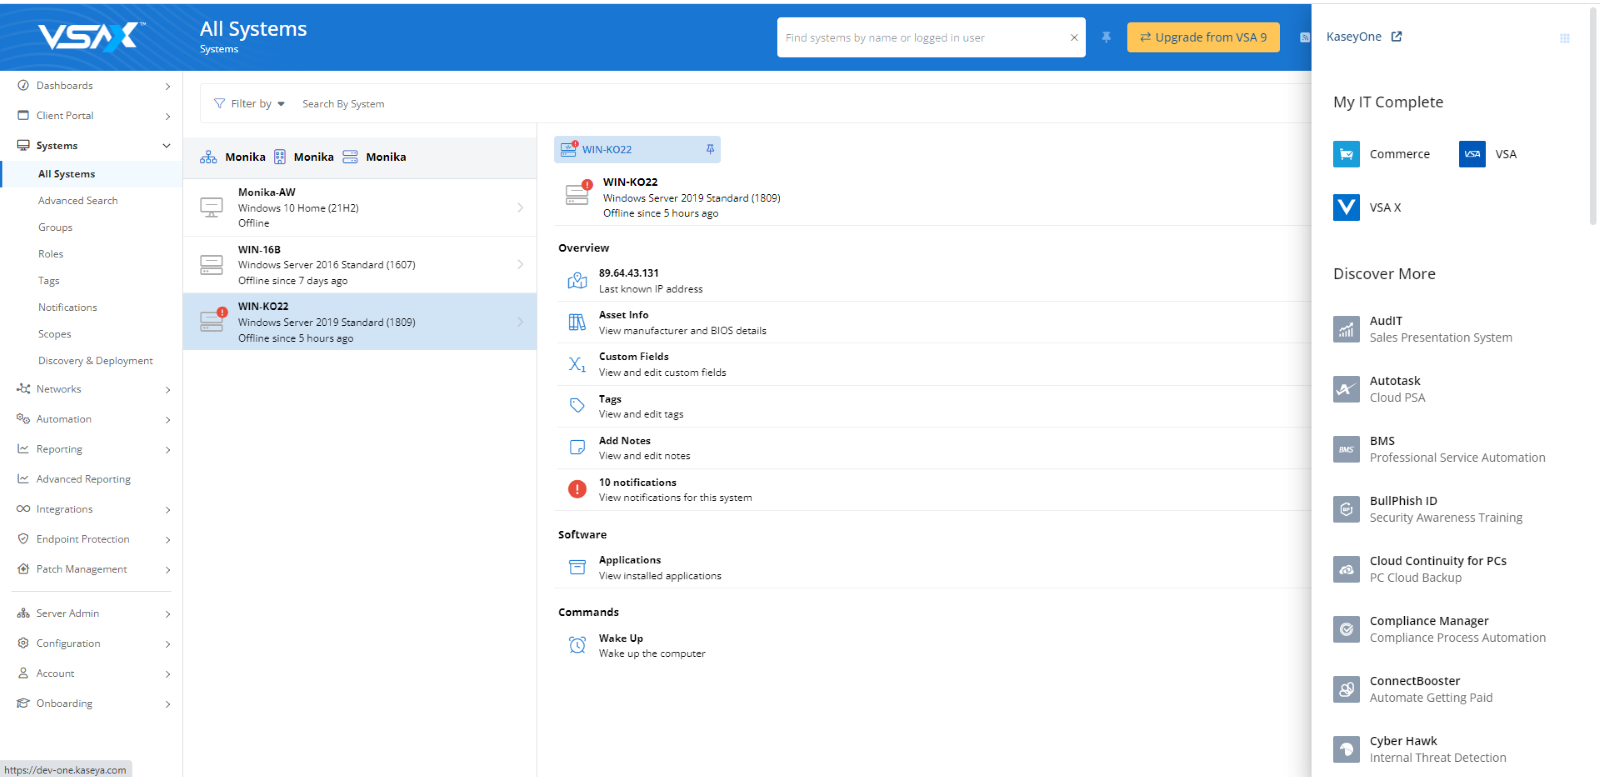This screenshot has width=1600, height=777.
Task: Click the IP address location icon
Action: 577,280
